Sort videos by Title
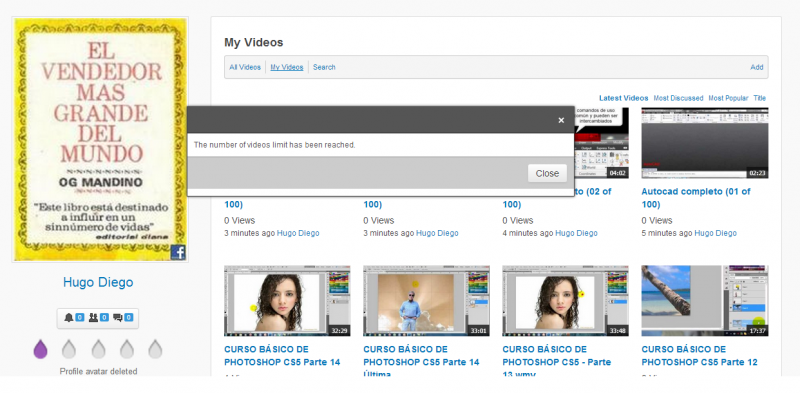This screenshot has width=800, height=393. point(760,98)
